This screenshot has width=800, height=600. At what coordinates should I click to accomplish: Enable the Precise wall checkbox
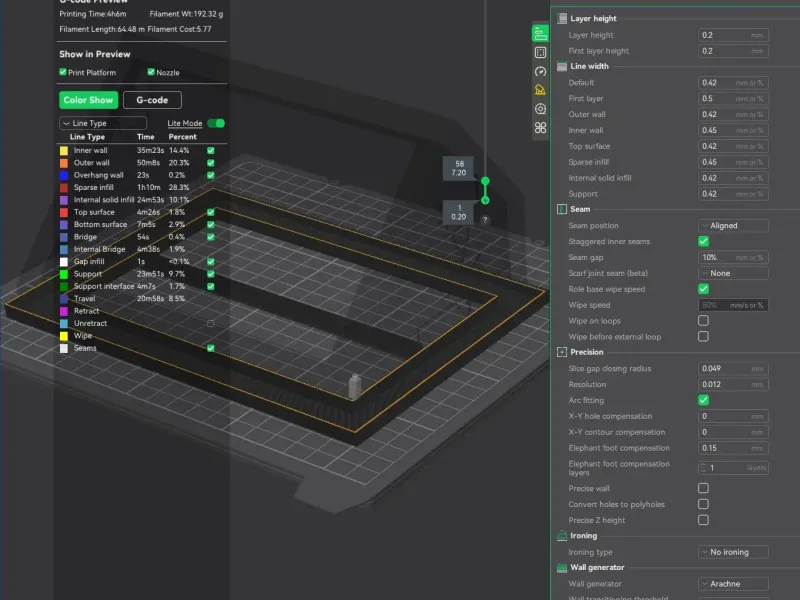[703, 488]
